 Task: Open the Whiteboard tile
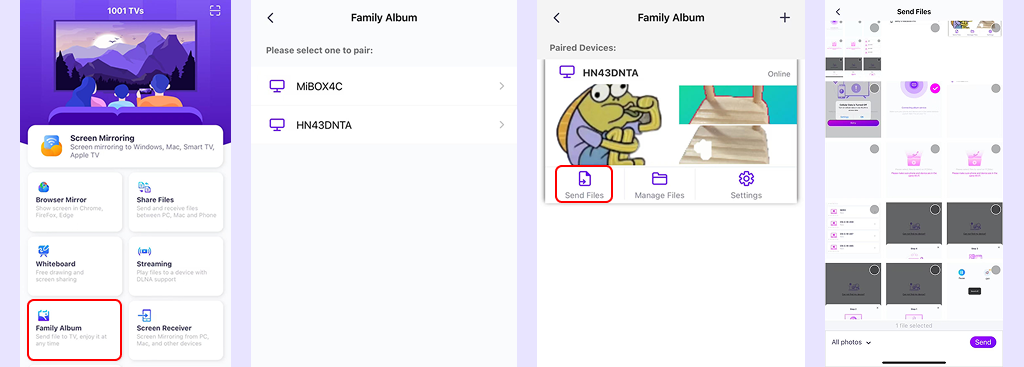point(74,266)
